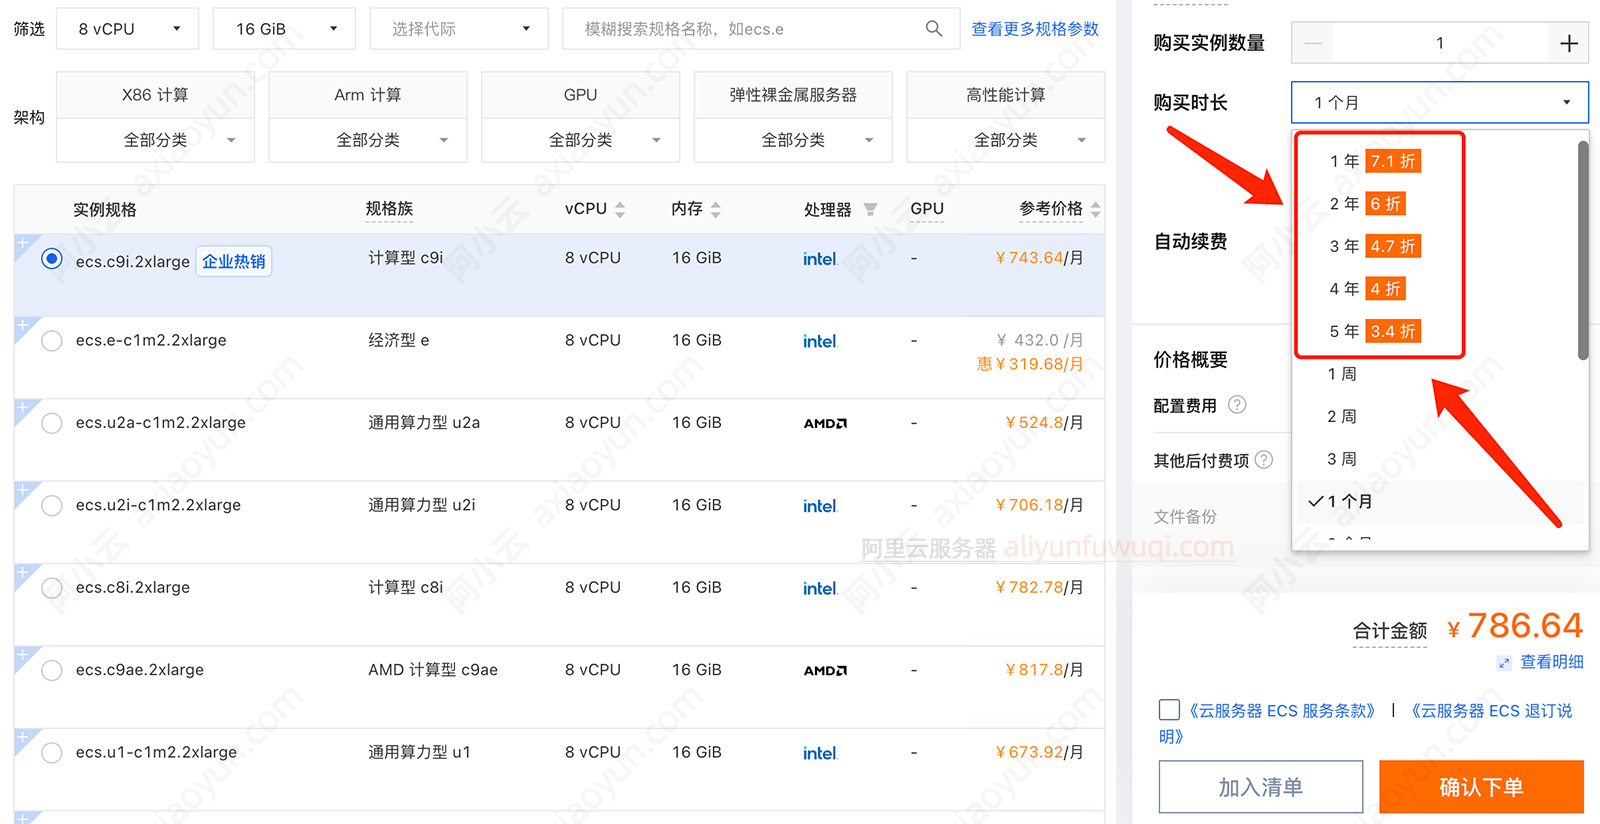Image resolution: width=1600 pixels, height=824 pixels.
Task: Open 全部分类 dropdown under Arm 计算
Action: (368, 140)
